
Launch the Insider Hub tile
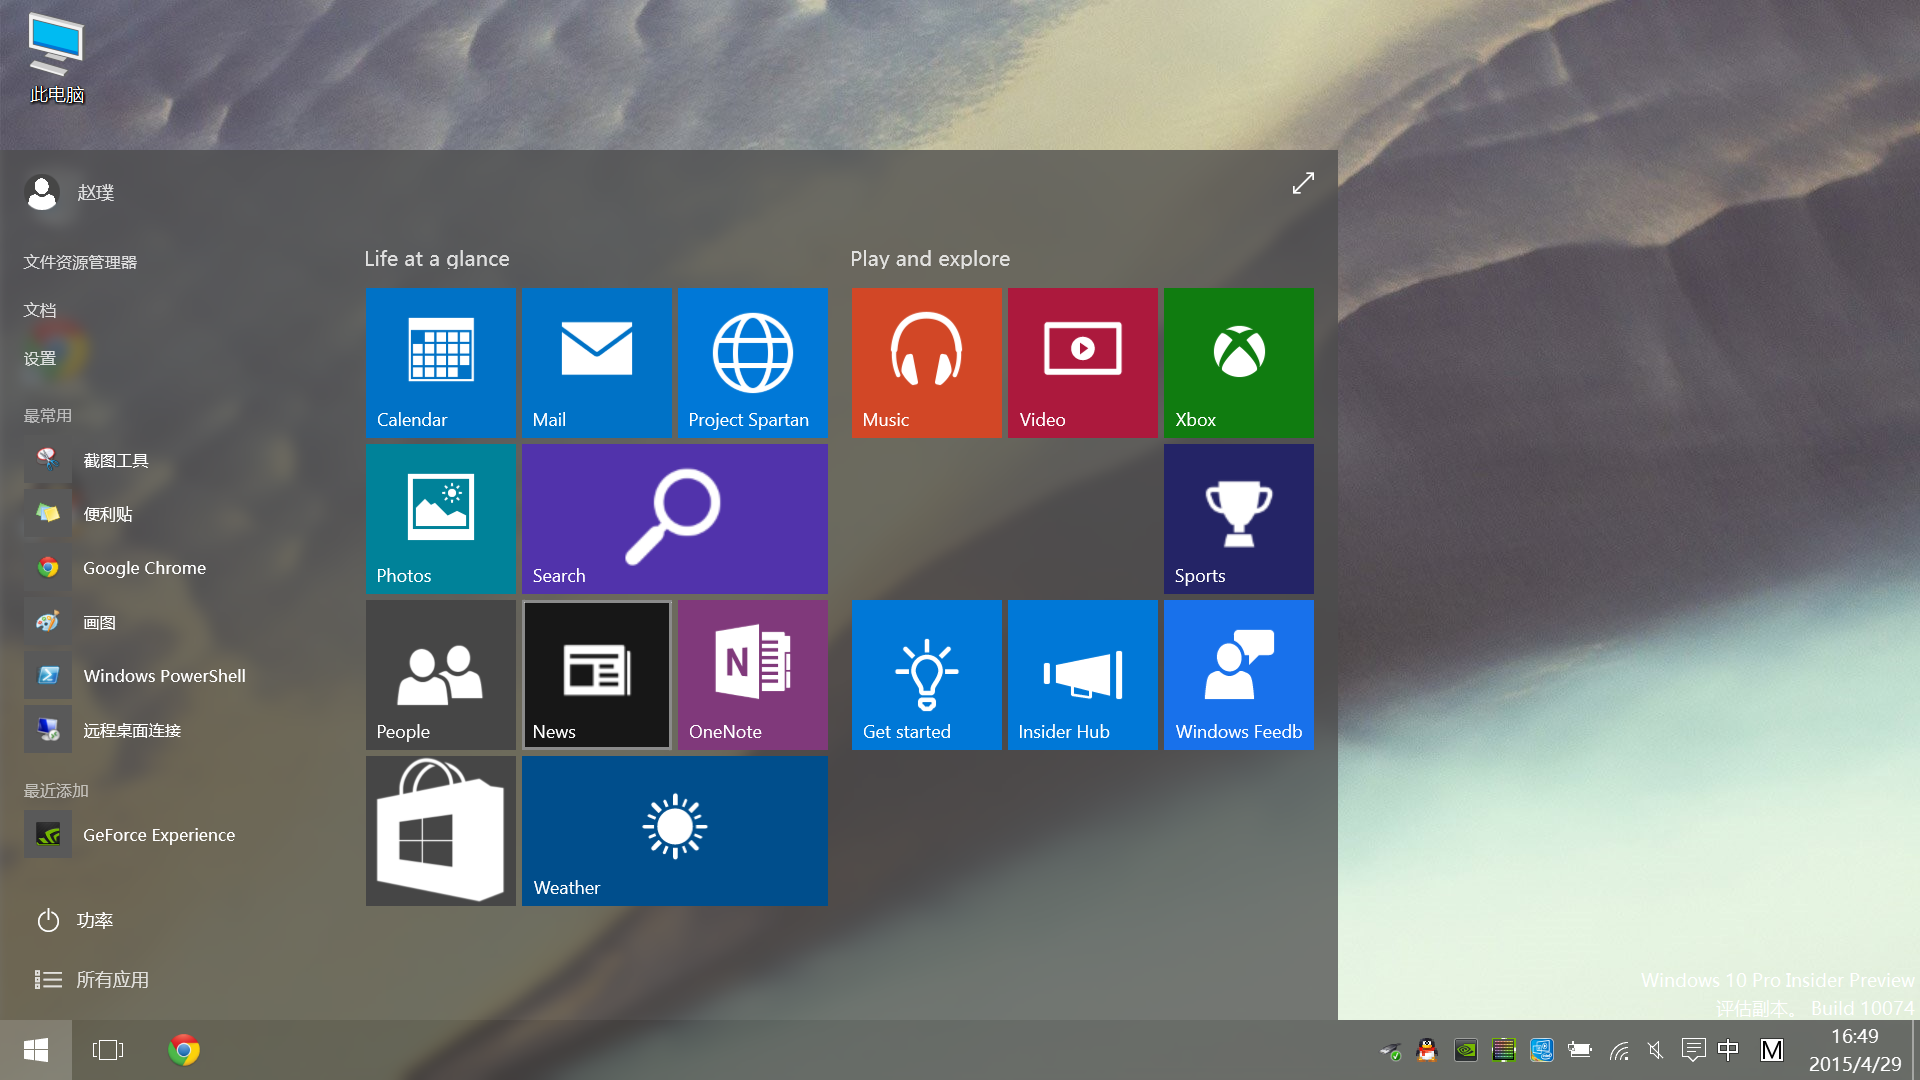(1082, 674)
